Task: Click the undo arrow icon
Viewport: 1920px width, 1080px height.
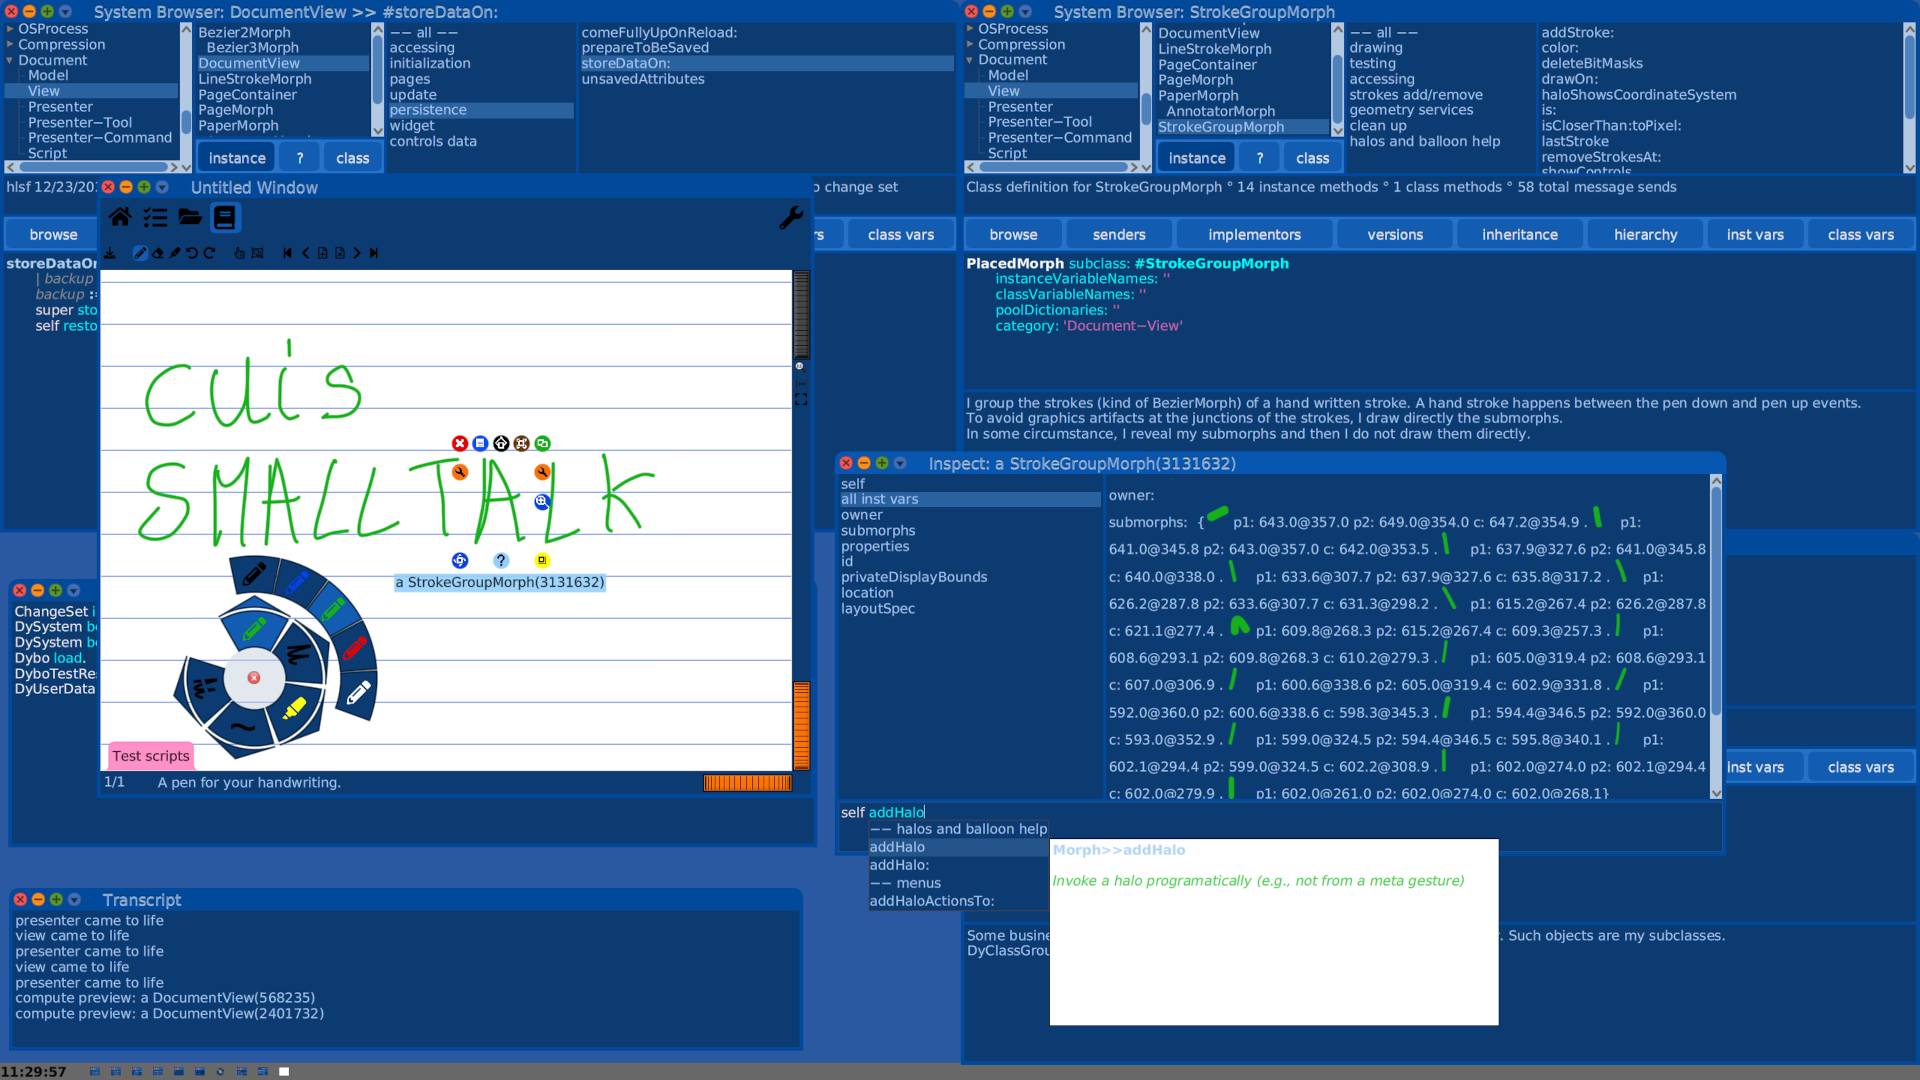Action: [192, 253]
